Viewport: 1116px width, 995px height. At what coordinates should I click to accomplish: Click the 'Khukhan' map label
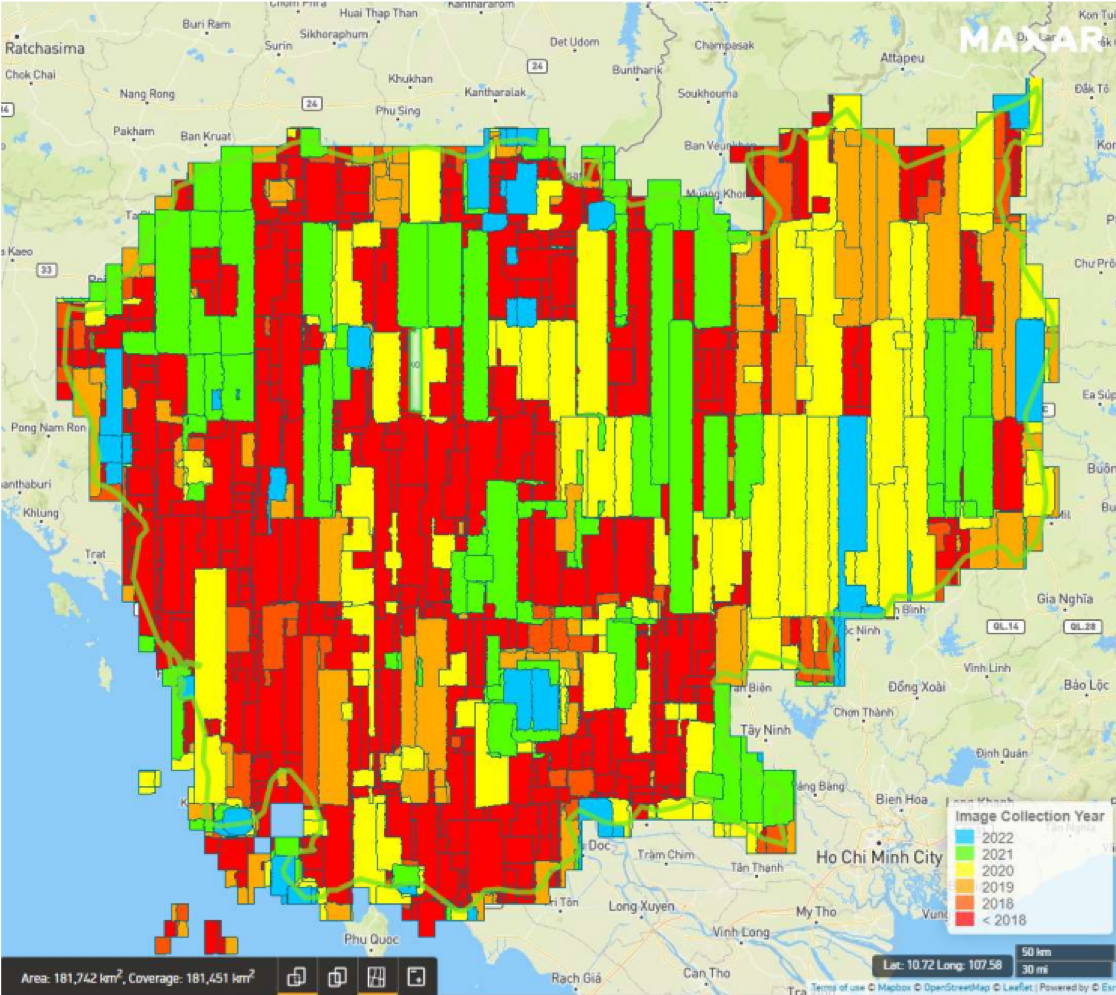click(x=411, y=78)
